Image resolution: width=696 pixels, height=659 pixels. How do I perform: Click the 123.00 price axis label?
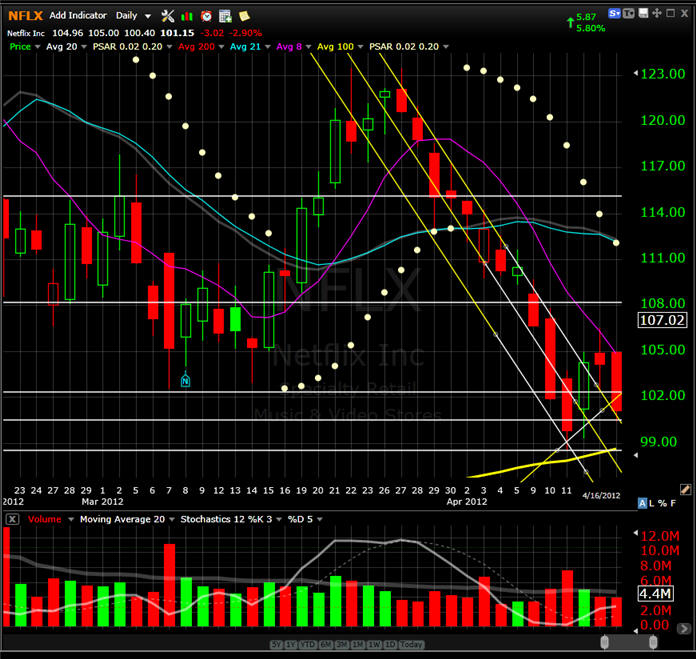pyautogui.click(x=663, y=74)
